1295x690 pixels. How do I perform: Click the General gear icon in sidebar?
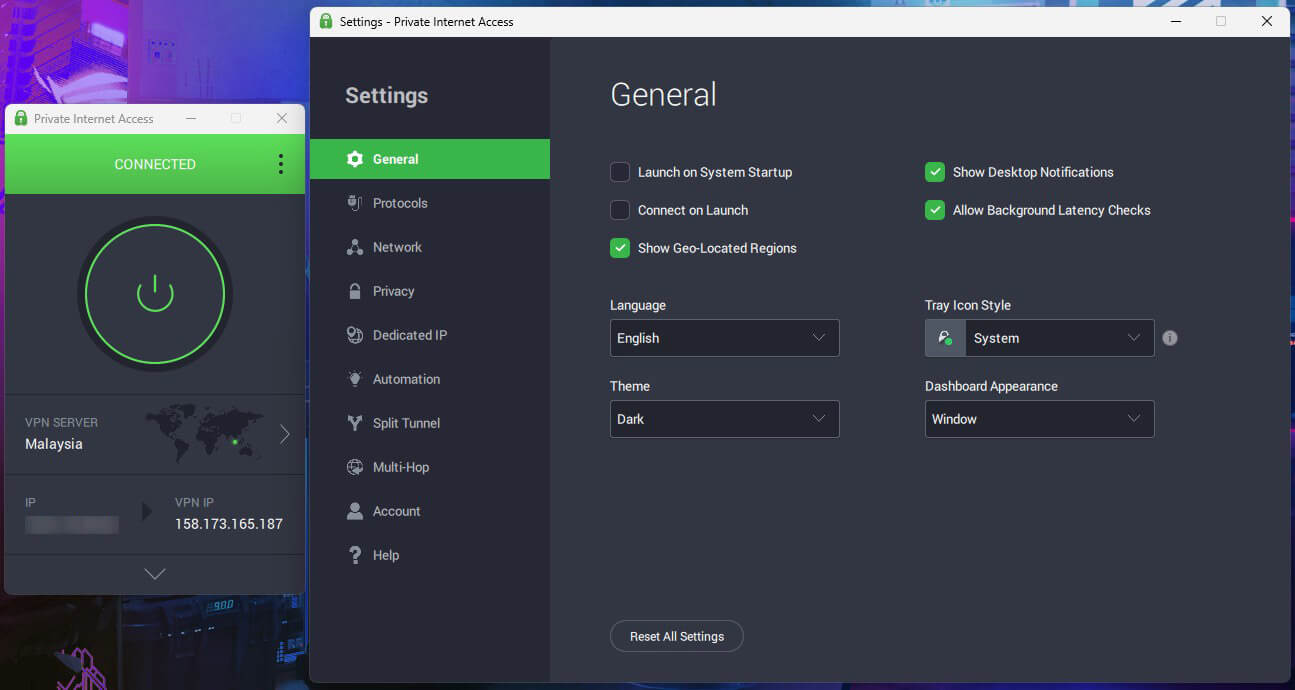pyautogui.click(x=355, y=159)
